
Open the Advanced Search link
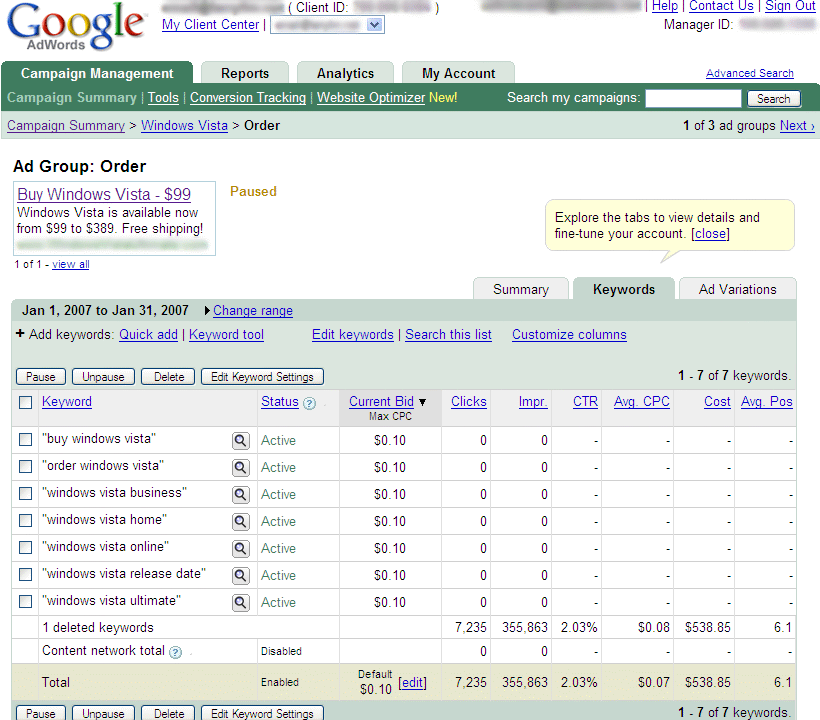[749, 73]
